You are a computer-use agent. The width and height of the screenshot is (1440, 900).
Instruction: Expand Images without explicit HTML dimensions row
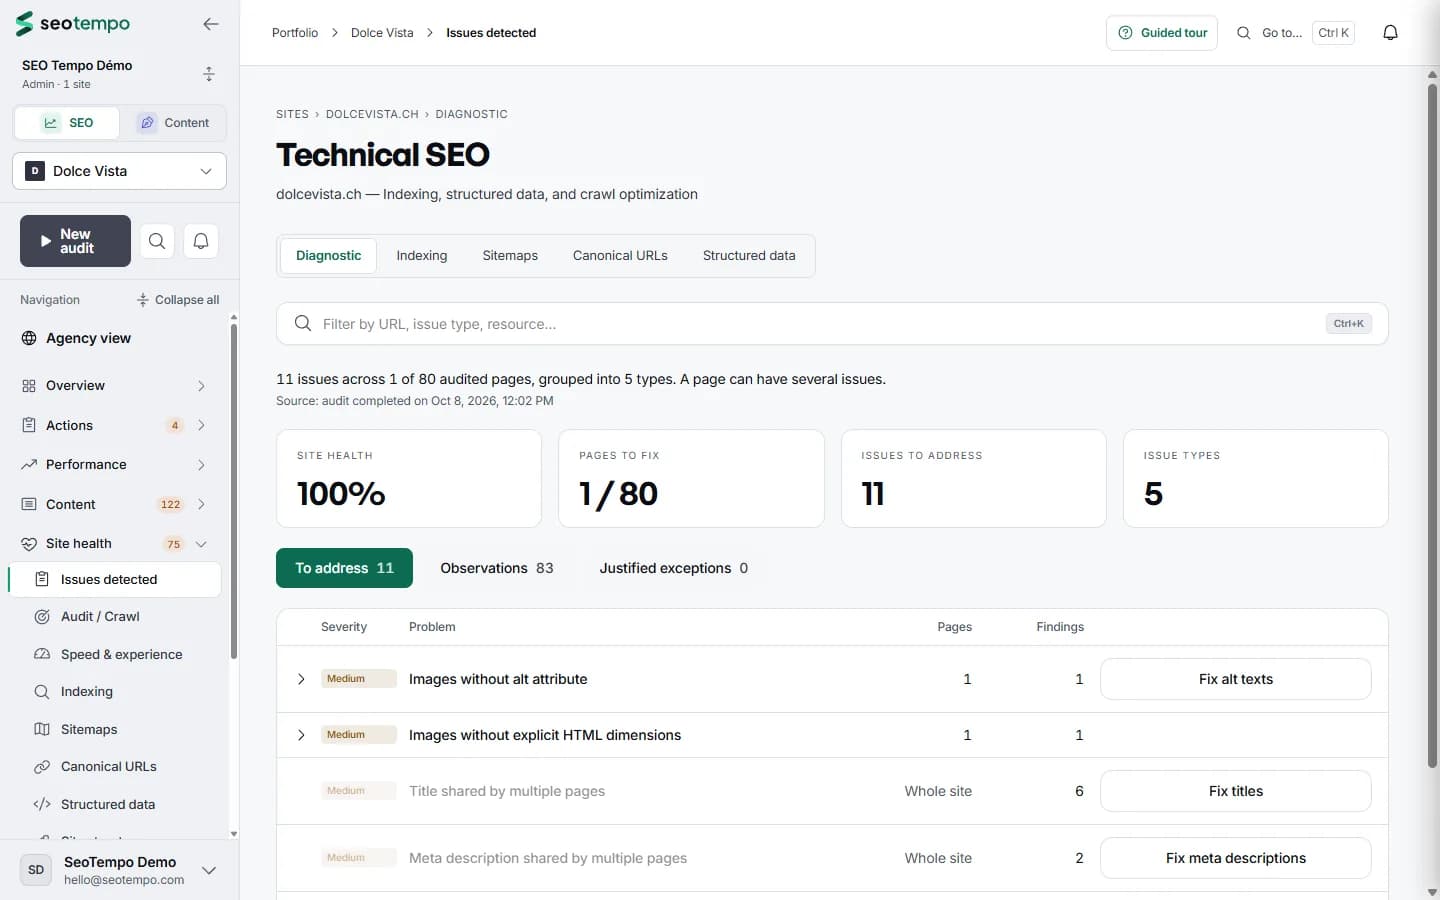click(301, 735)
